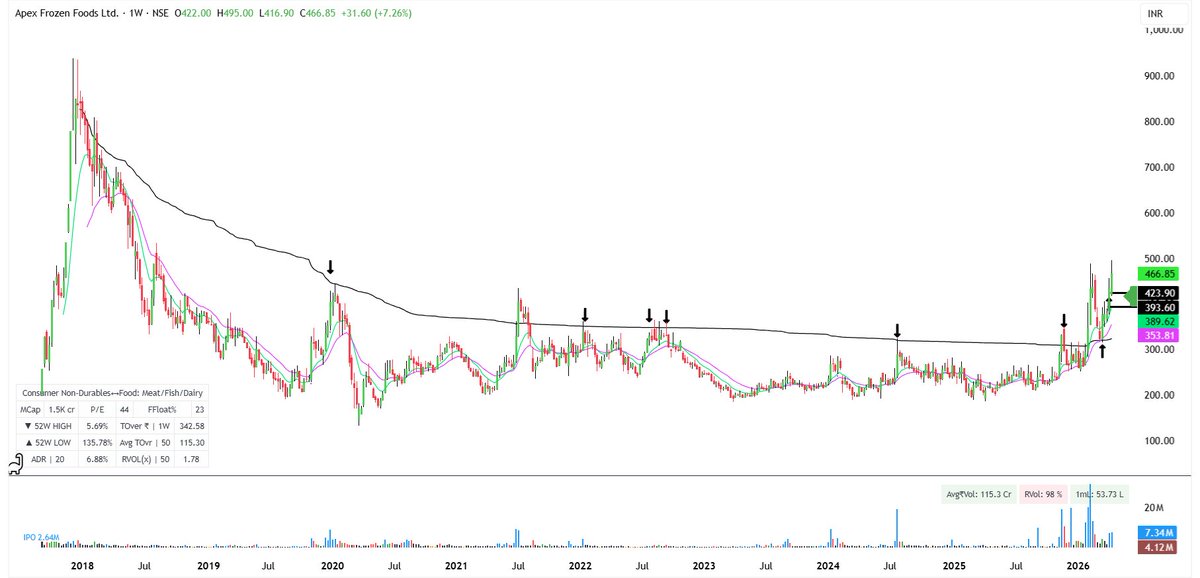Click the FFloat% cell
The image size is (1200, 578).
point(162,410)
